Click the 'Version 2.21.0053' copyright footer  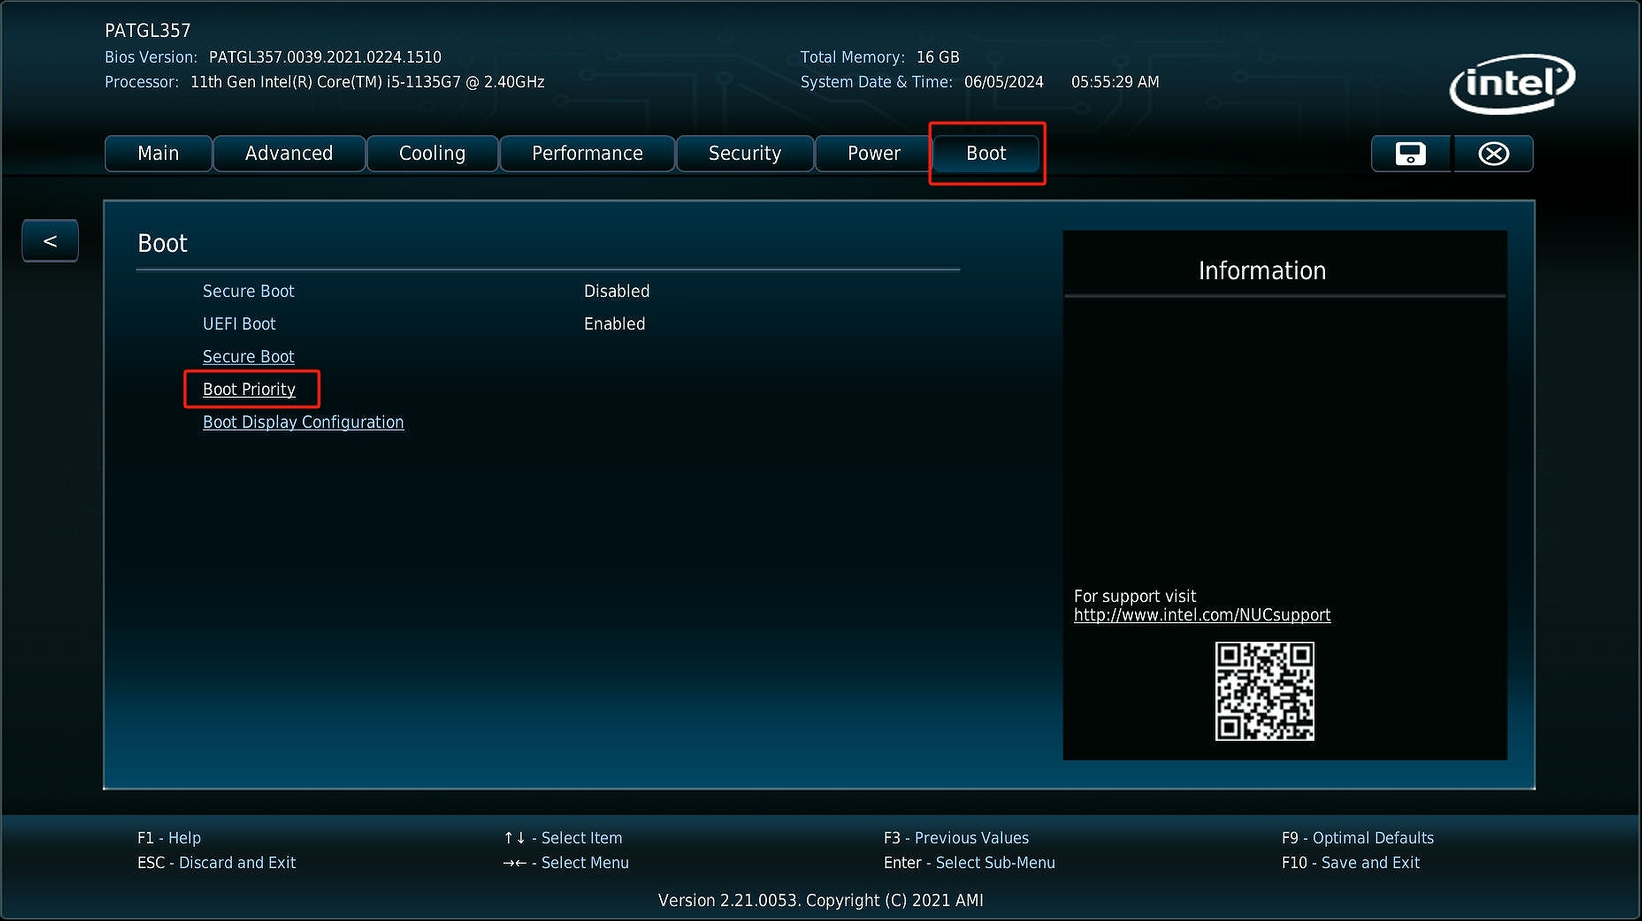(821, 900)
